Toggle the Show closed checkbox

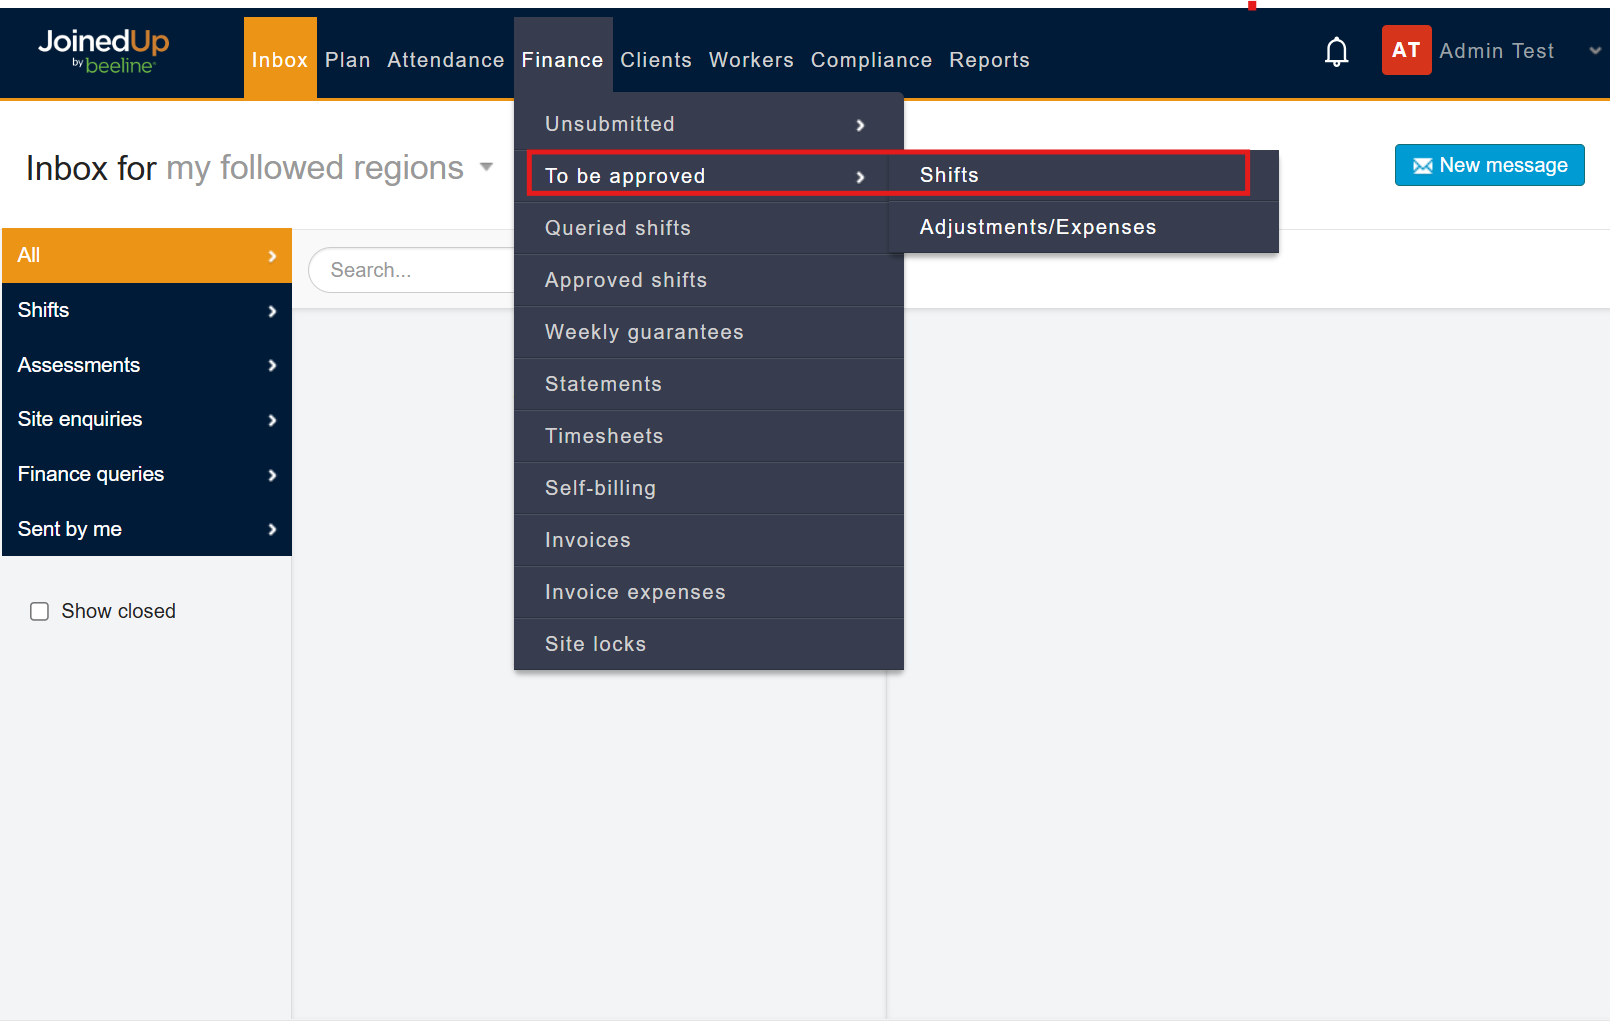[40, 611]
